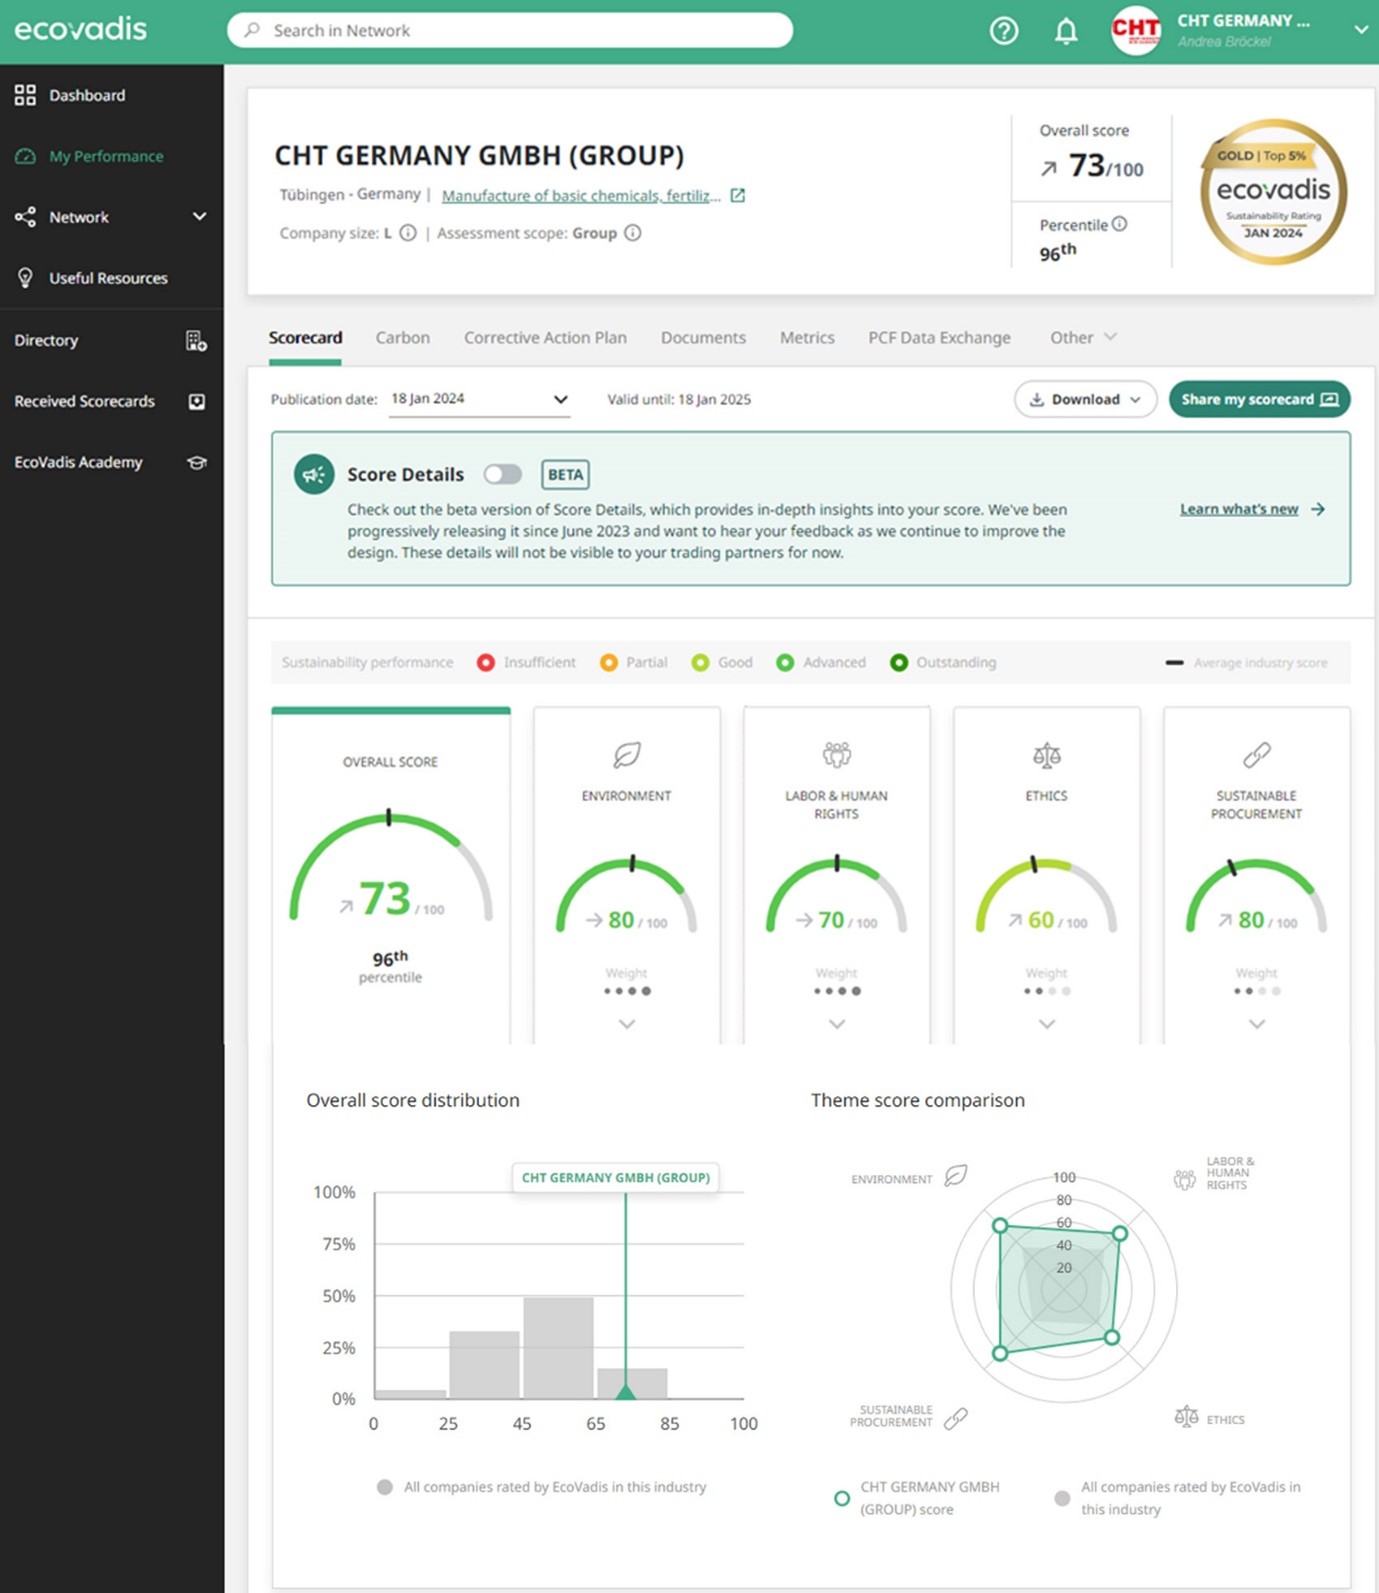
Task: Click the EcoVadis logo in the header
Action: coord(81,29)
